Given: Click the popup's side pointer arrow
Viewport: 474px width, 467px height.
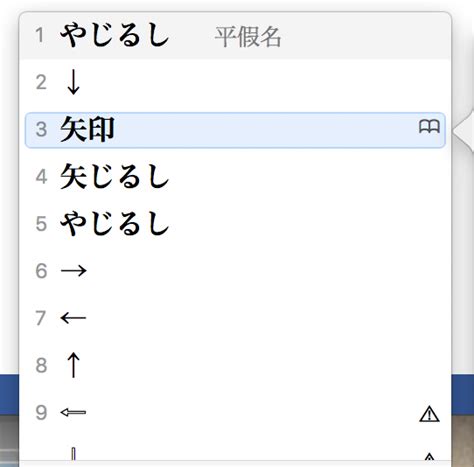Looking at the screenshot, I should click(464, 131).
